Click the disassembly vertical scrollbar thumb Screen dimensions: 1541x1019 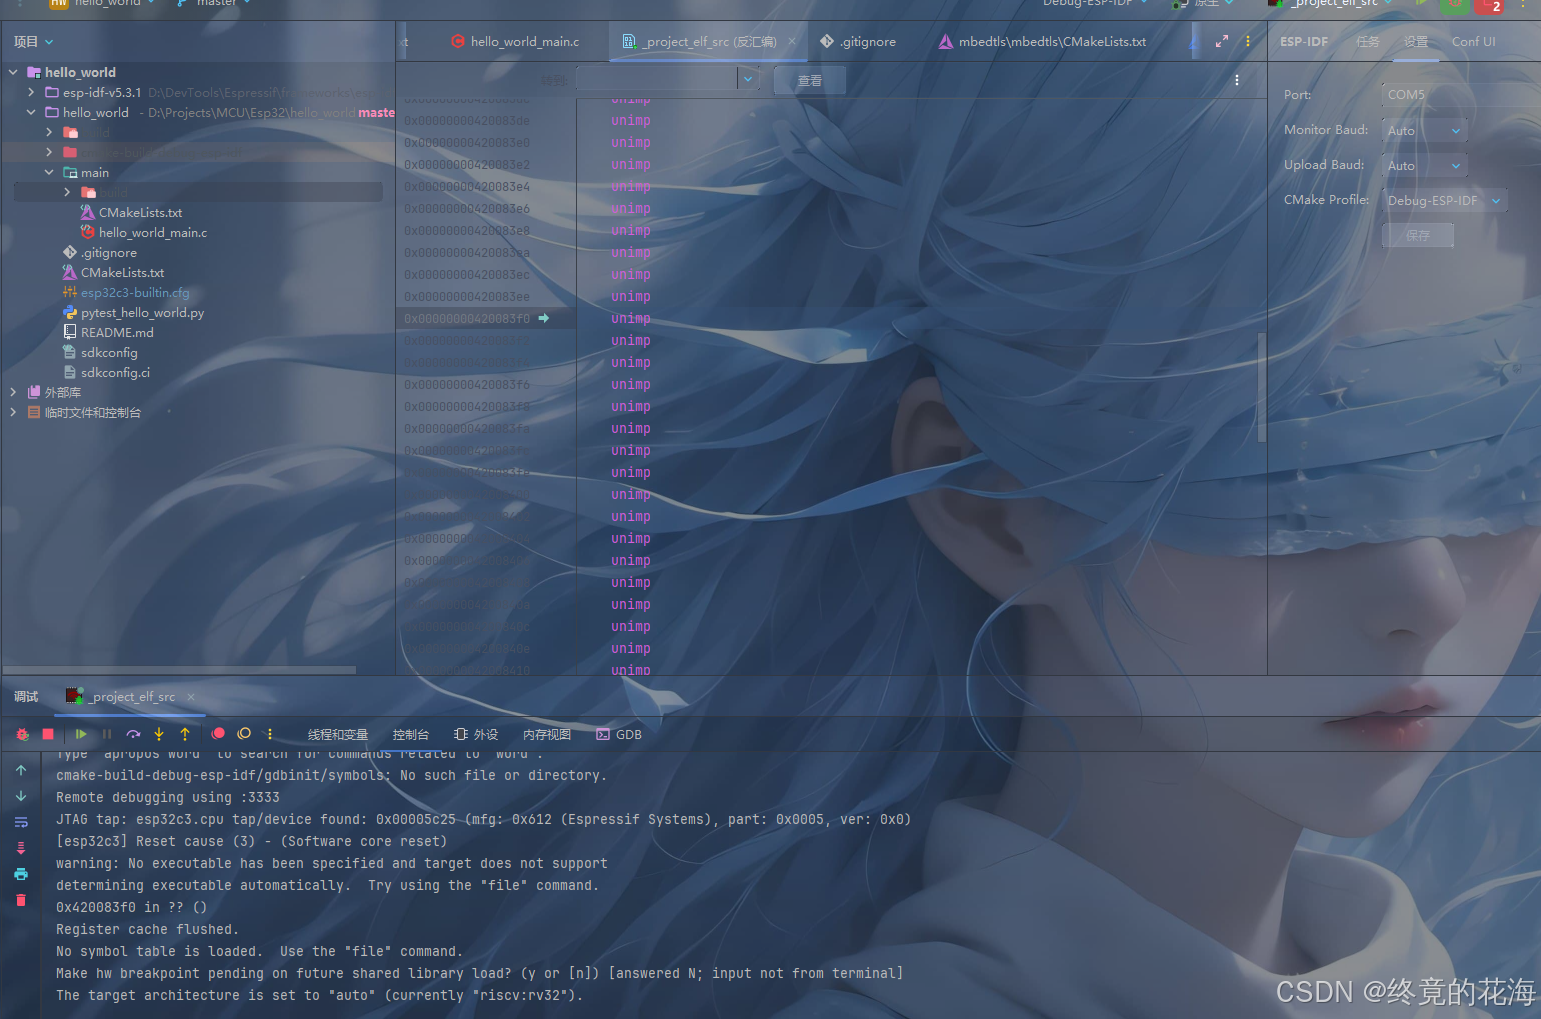coord(1262,387)
